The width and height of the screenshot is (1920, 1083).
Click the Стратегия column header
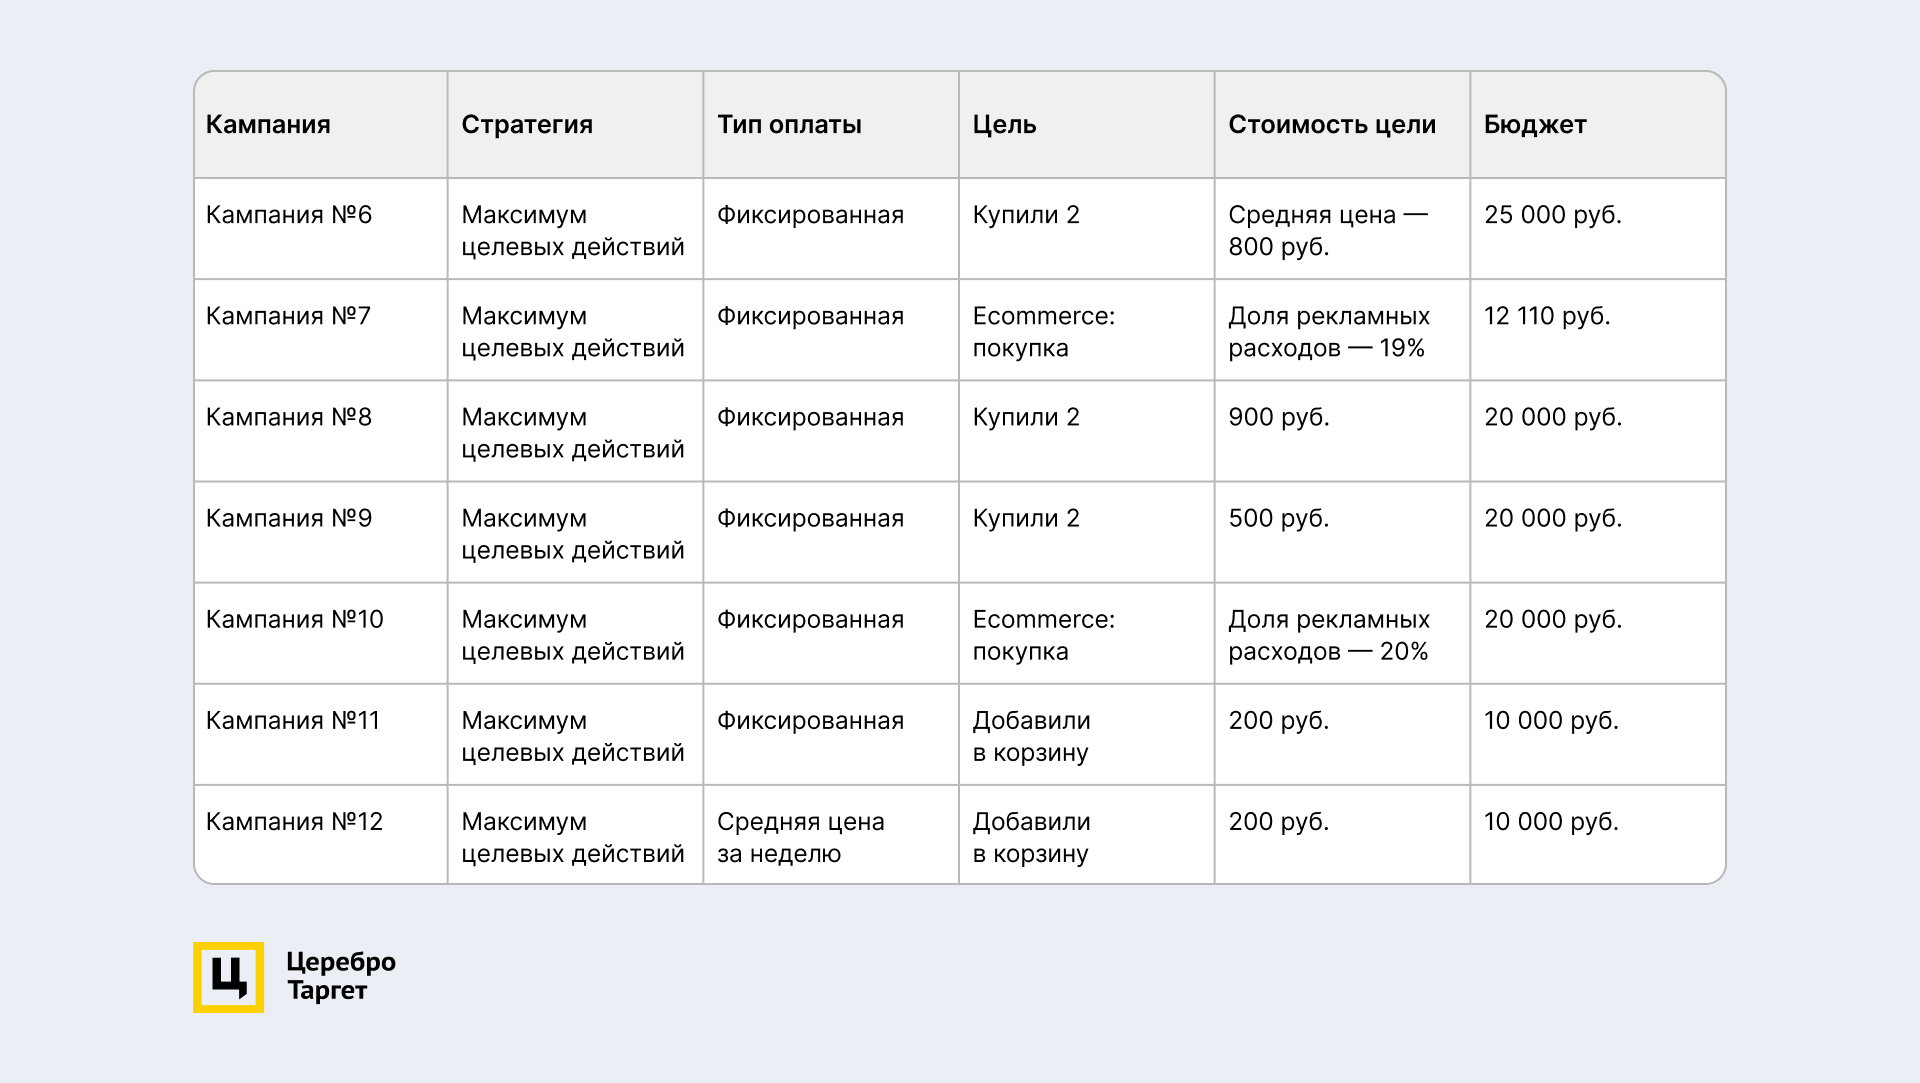coord(527,125)
